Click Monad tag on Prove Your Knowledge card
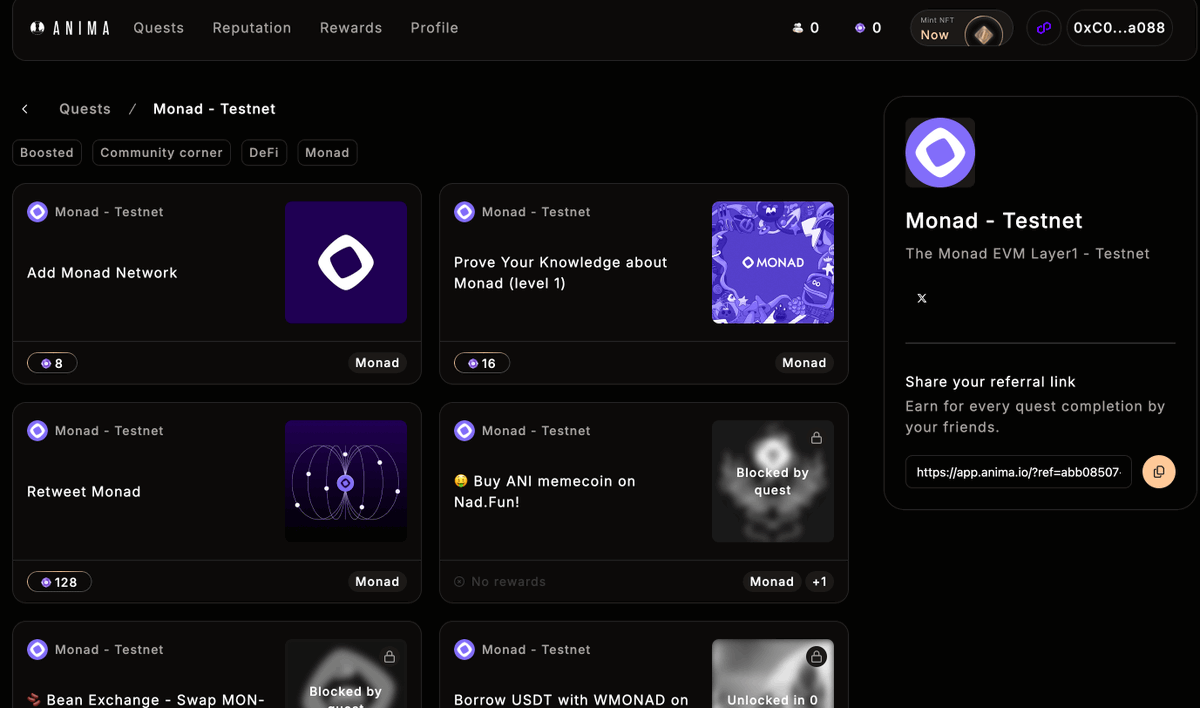 [x=804, y=363]
